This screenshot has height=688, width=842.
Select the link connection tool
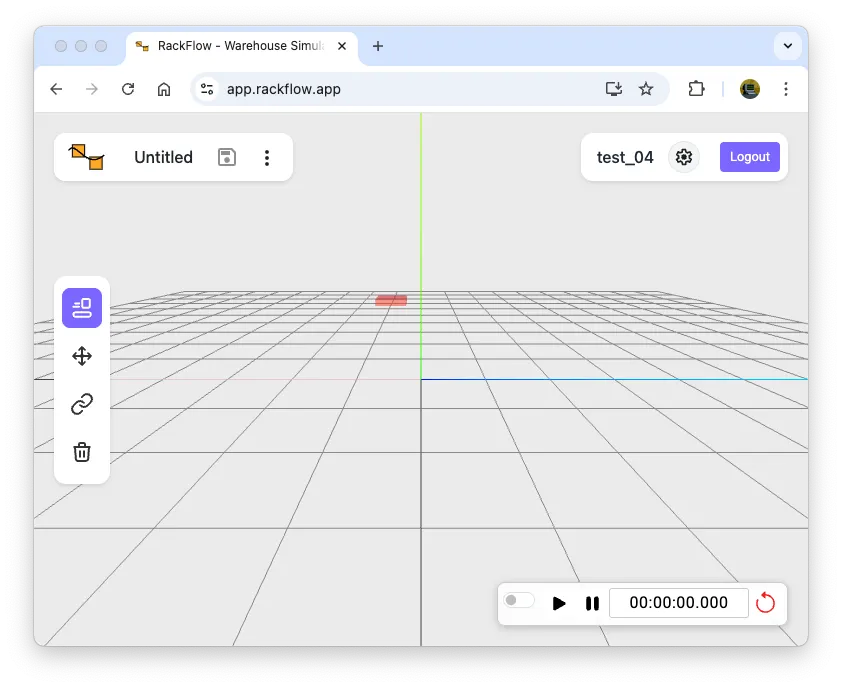pos(81,403)
